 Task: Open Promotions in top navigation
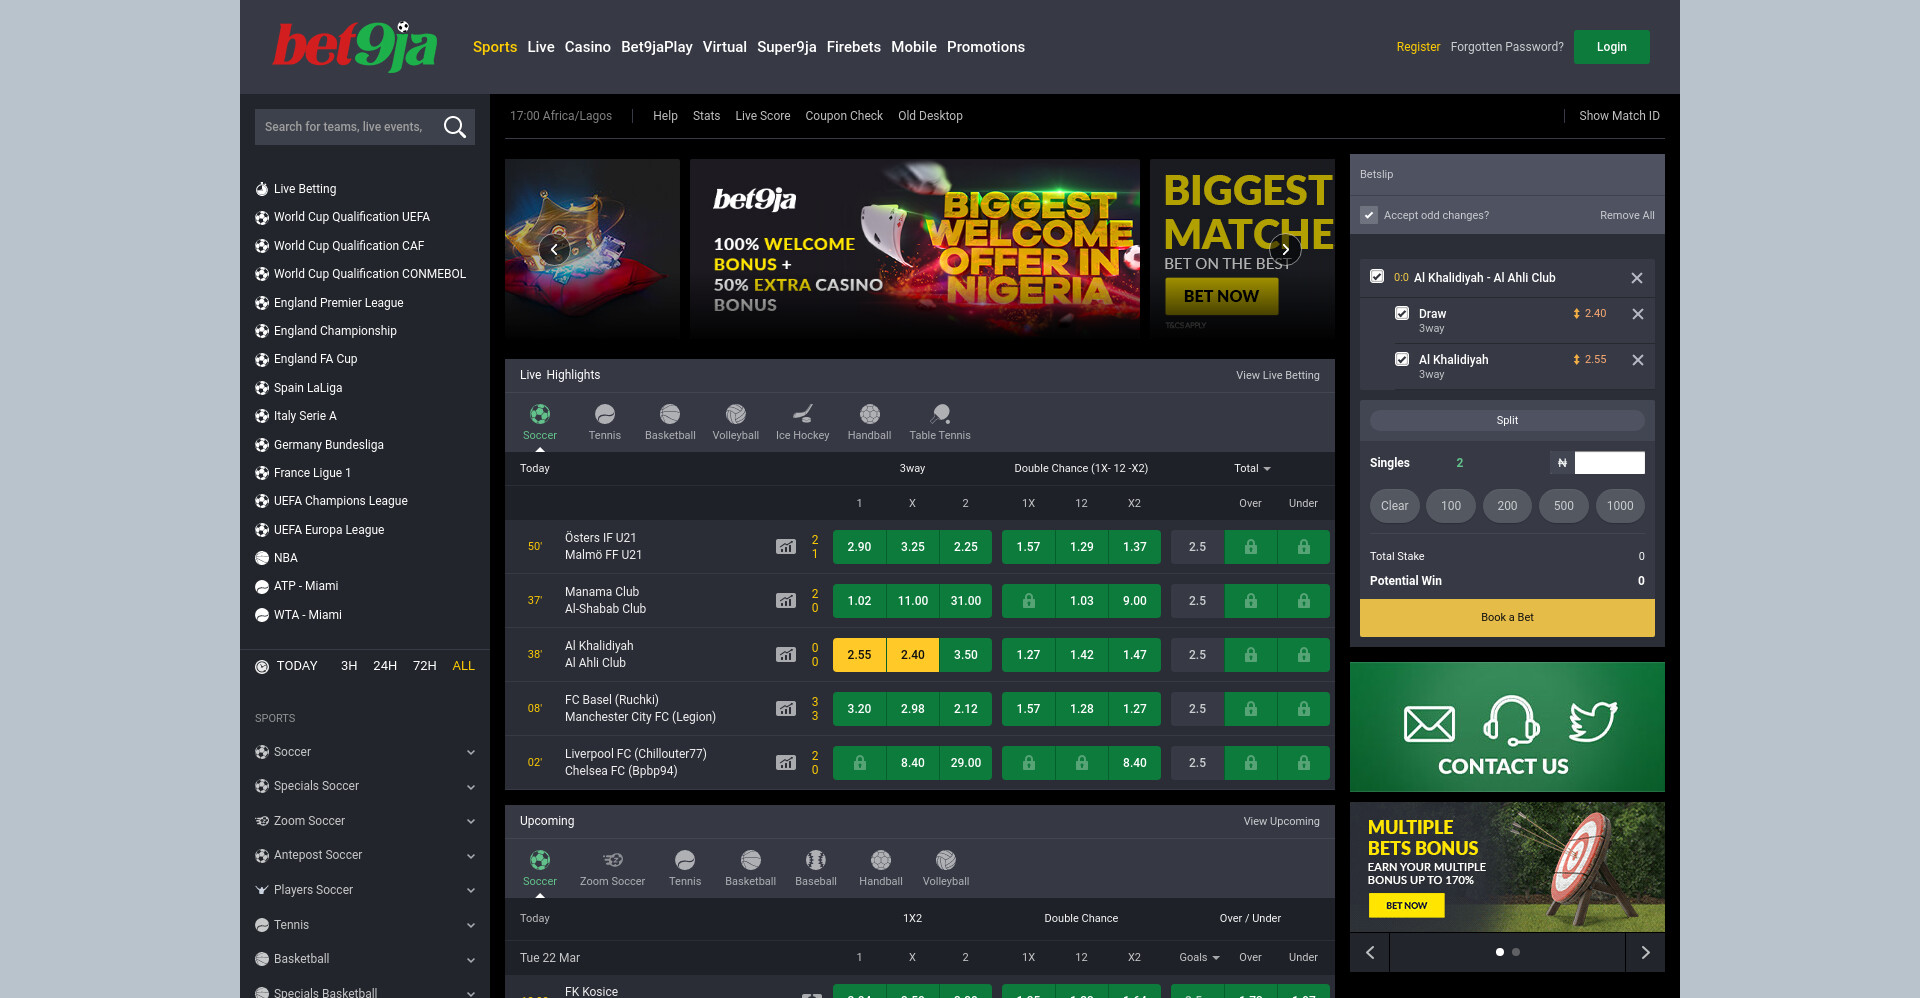pos(986,47)
